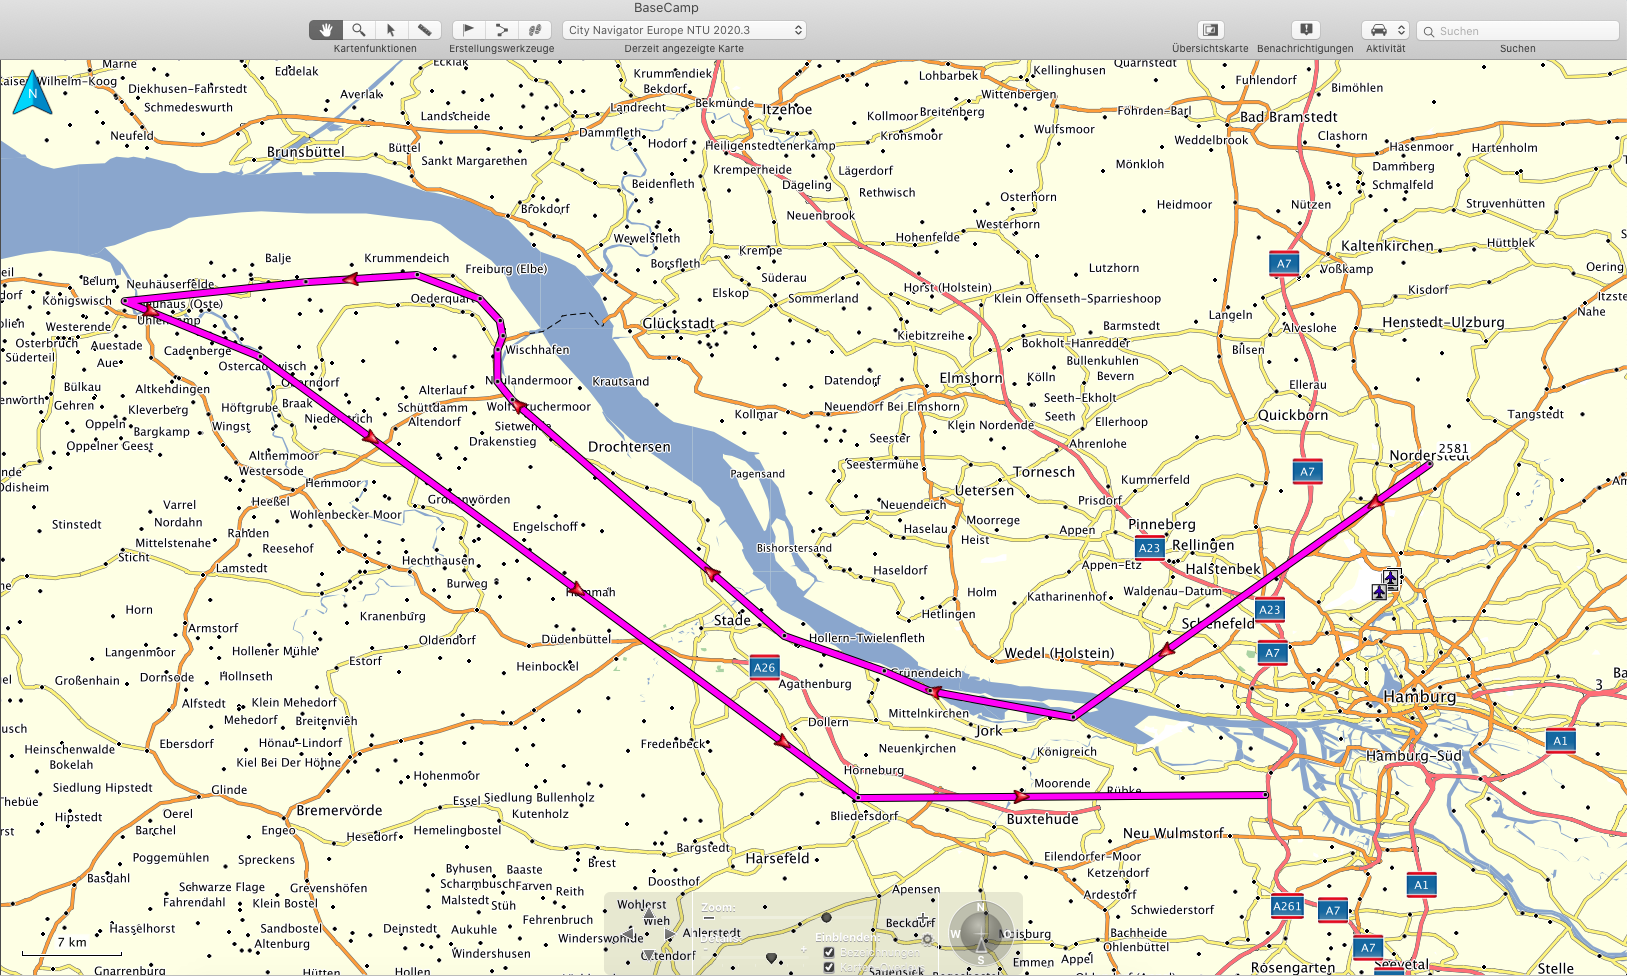
Task: Select the New Track footprints tool
Action: point(535,30)
